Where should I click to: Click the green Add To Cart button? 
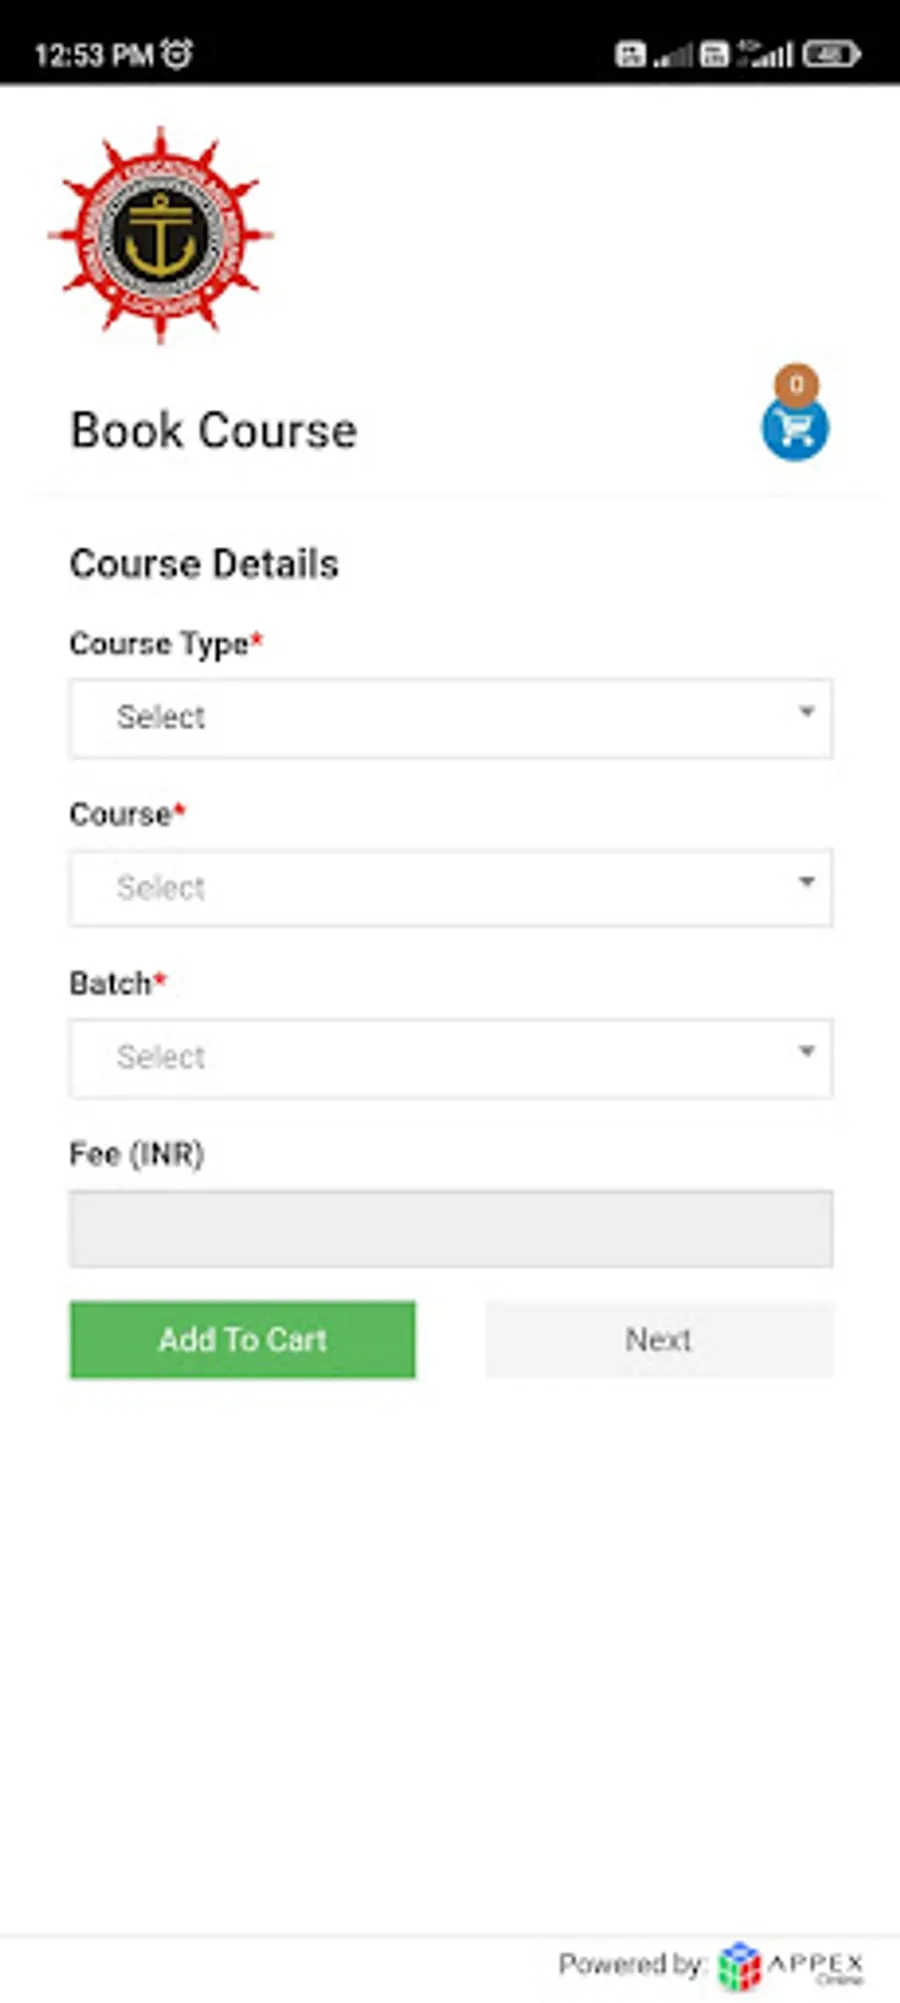(243, 1340)
